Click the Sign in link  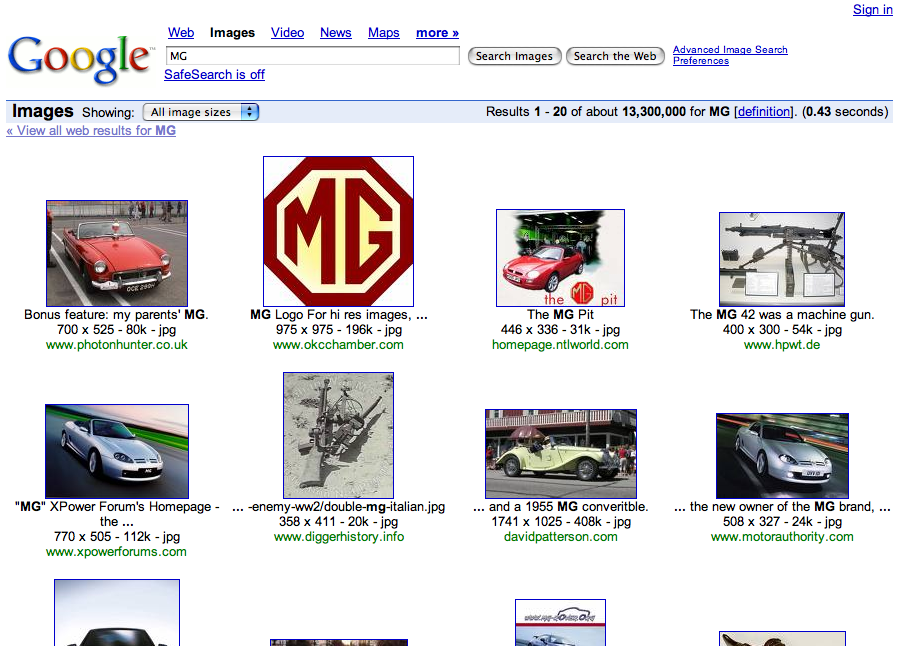872,10
